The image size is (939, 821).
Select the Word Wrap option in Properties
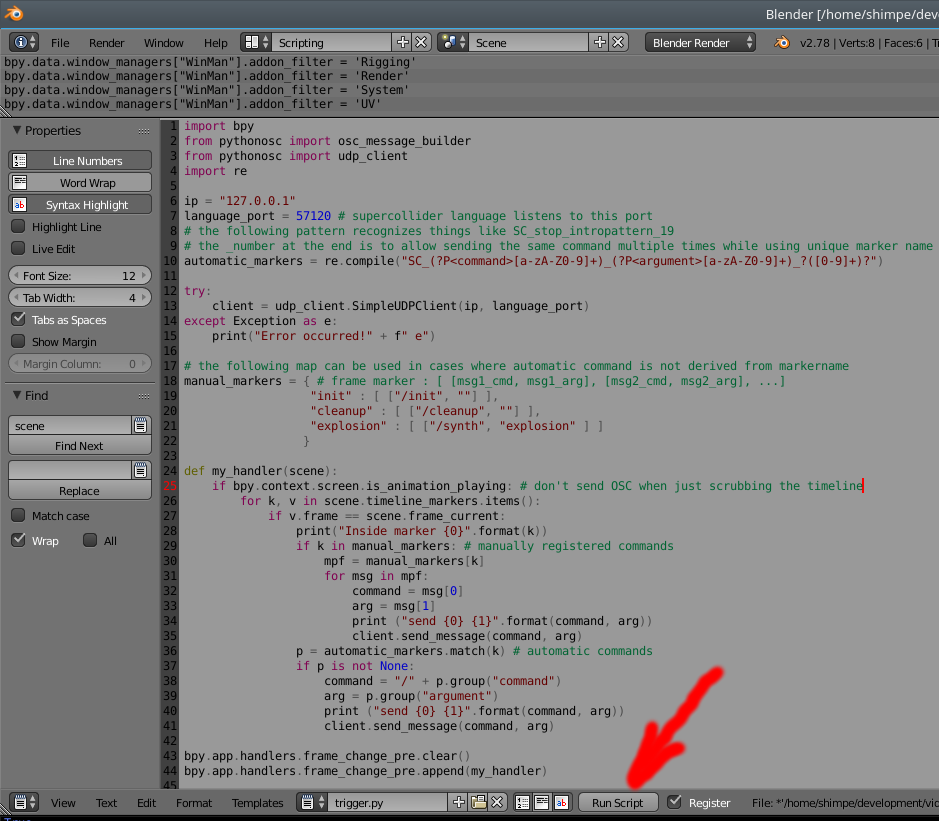[x=79, y=182]
